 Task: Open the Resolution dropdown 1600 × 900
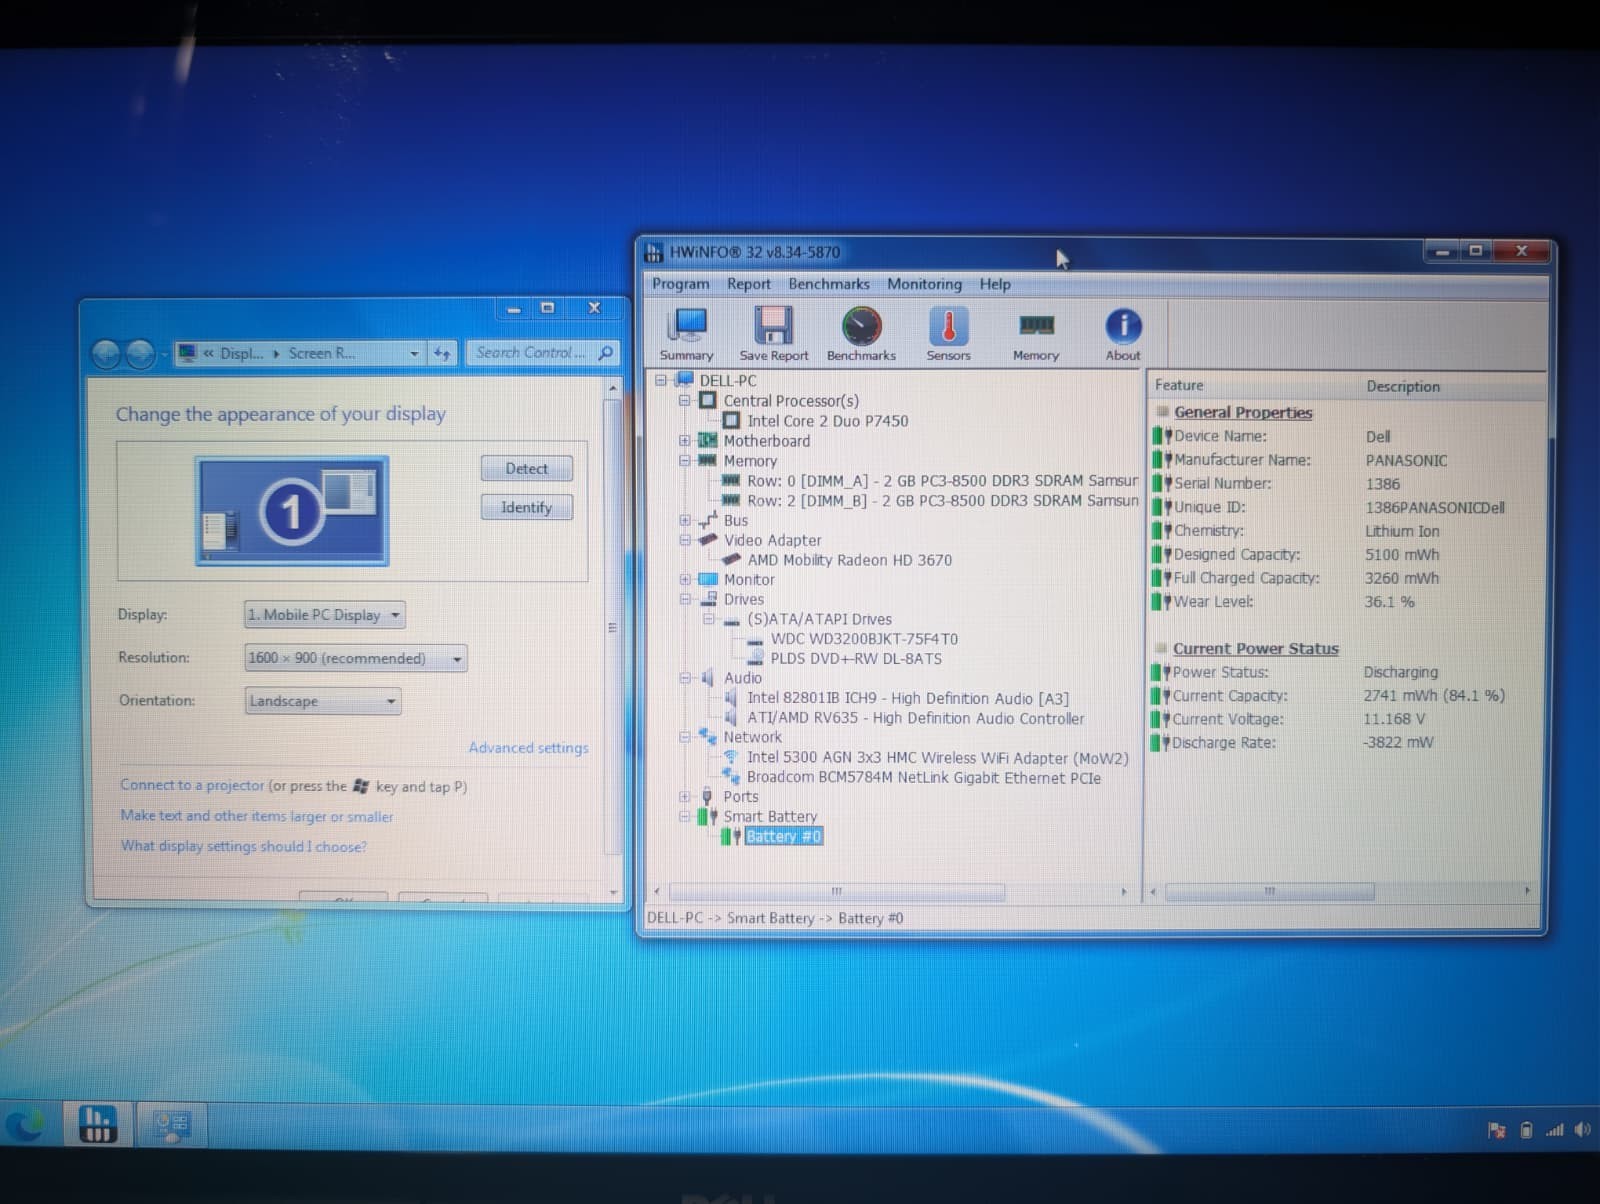[x=356, y=658]
